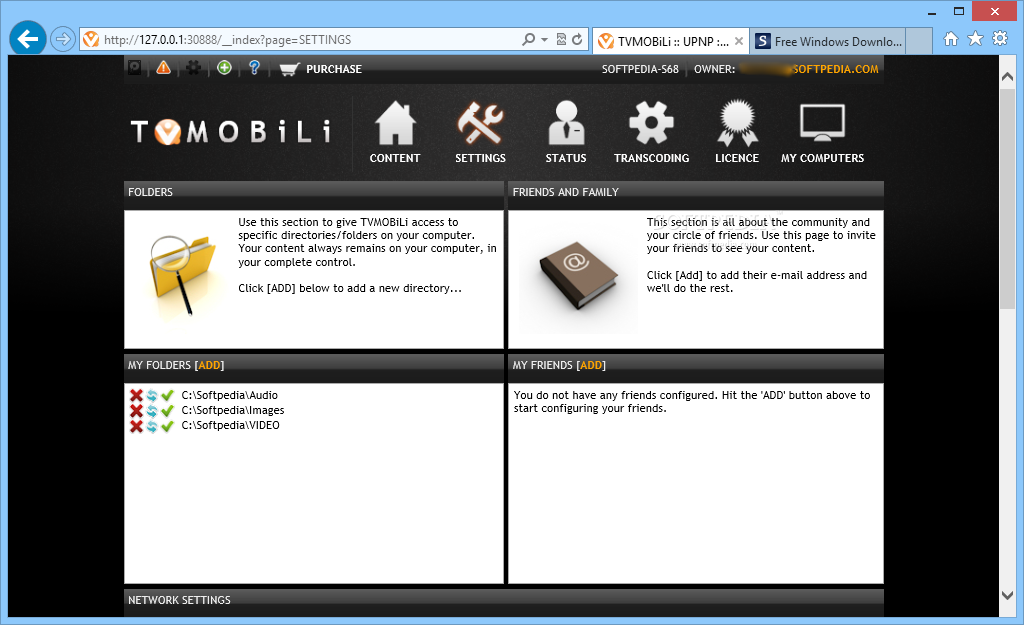Close the TVMOBiLi browser tab
The height and width of the screenshot is (625, 1024).
pos(739,41)
